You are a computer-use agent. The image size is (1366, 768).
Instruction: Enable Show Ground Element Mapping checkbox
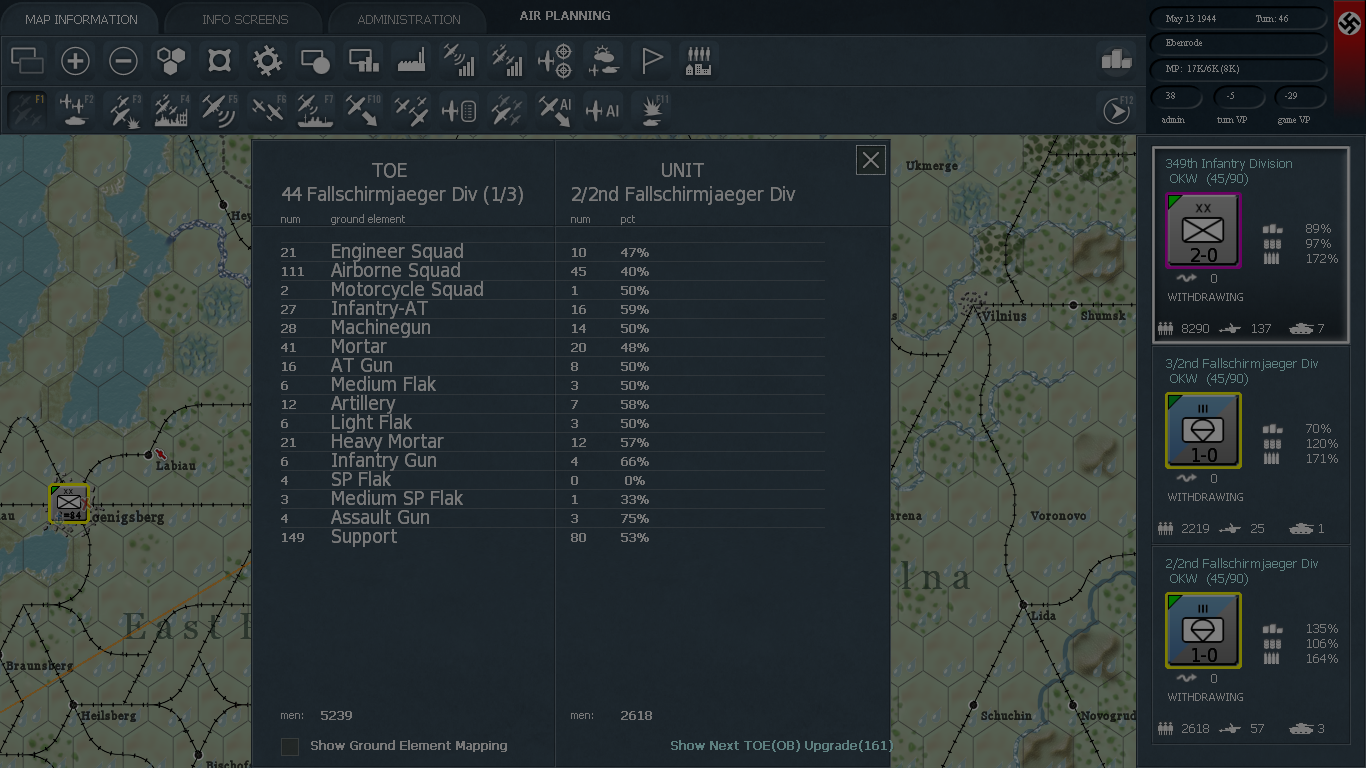[290, 746]
